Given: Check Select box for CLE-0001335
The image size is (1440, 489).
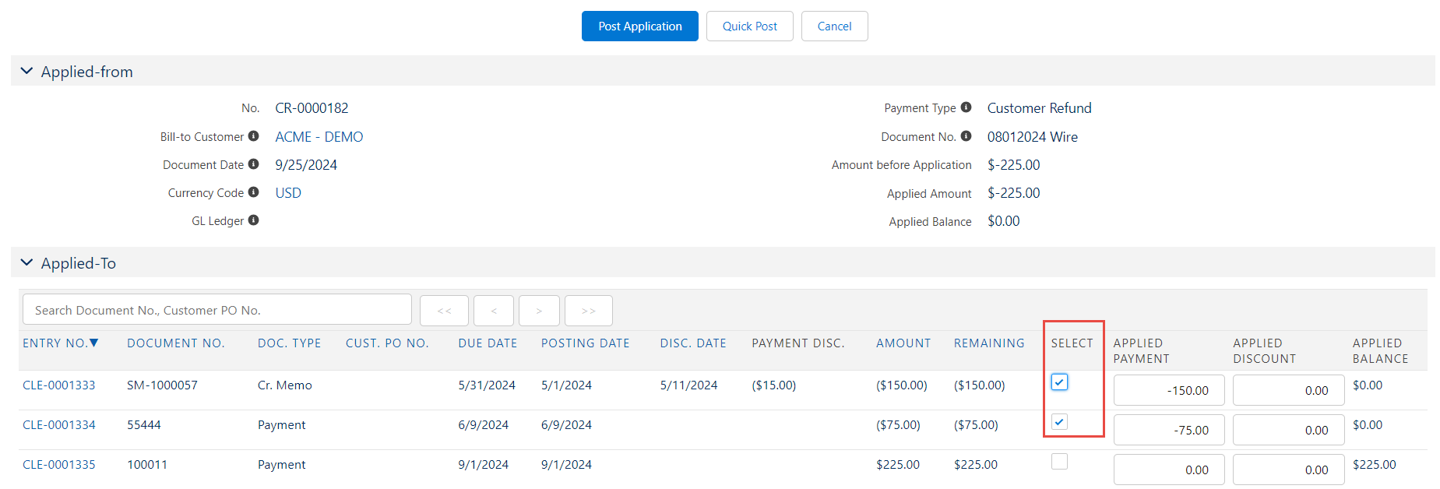Looking at the screenshot, I should (1059, 461).
